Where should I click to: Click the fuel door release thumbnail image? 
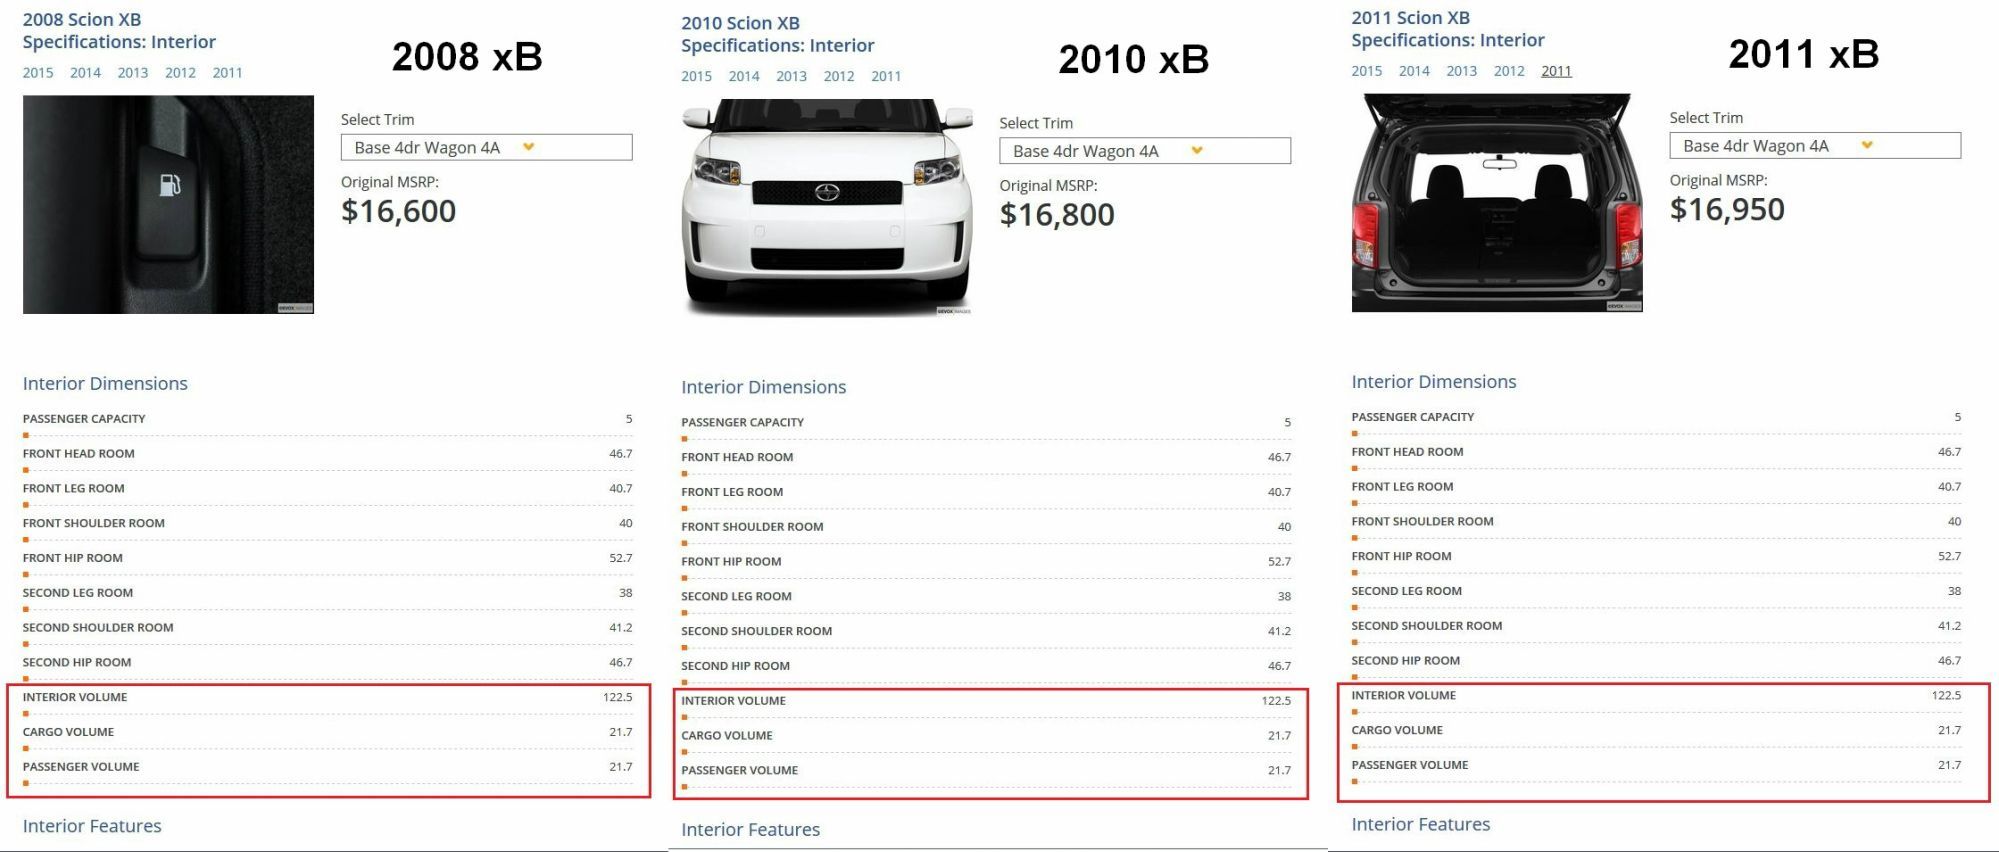coord(168,205)
